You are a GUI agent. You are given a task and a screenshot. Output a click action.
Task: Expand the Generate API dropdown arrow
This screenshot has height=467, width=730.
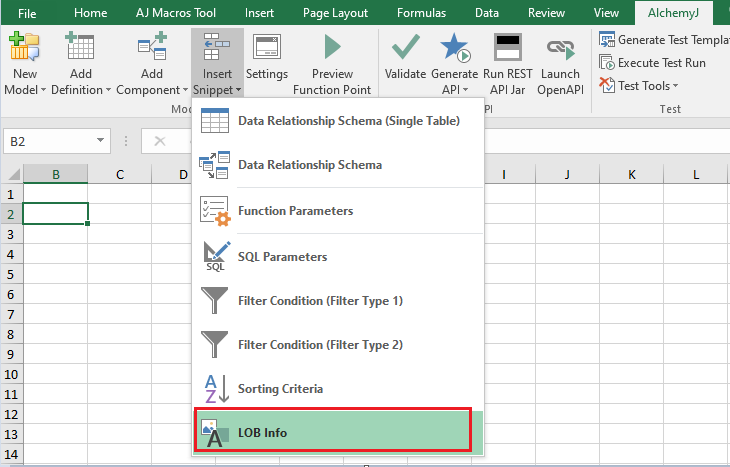click(466, 89)
